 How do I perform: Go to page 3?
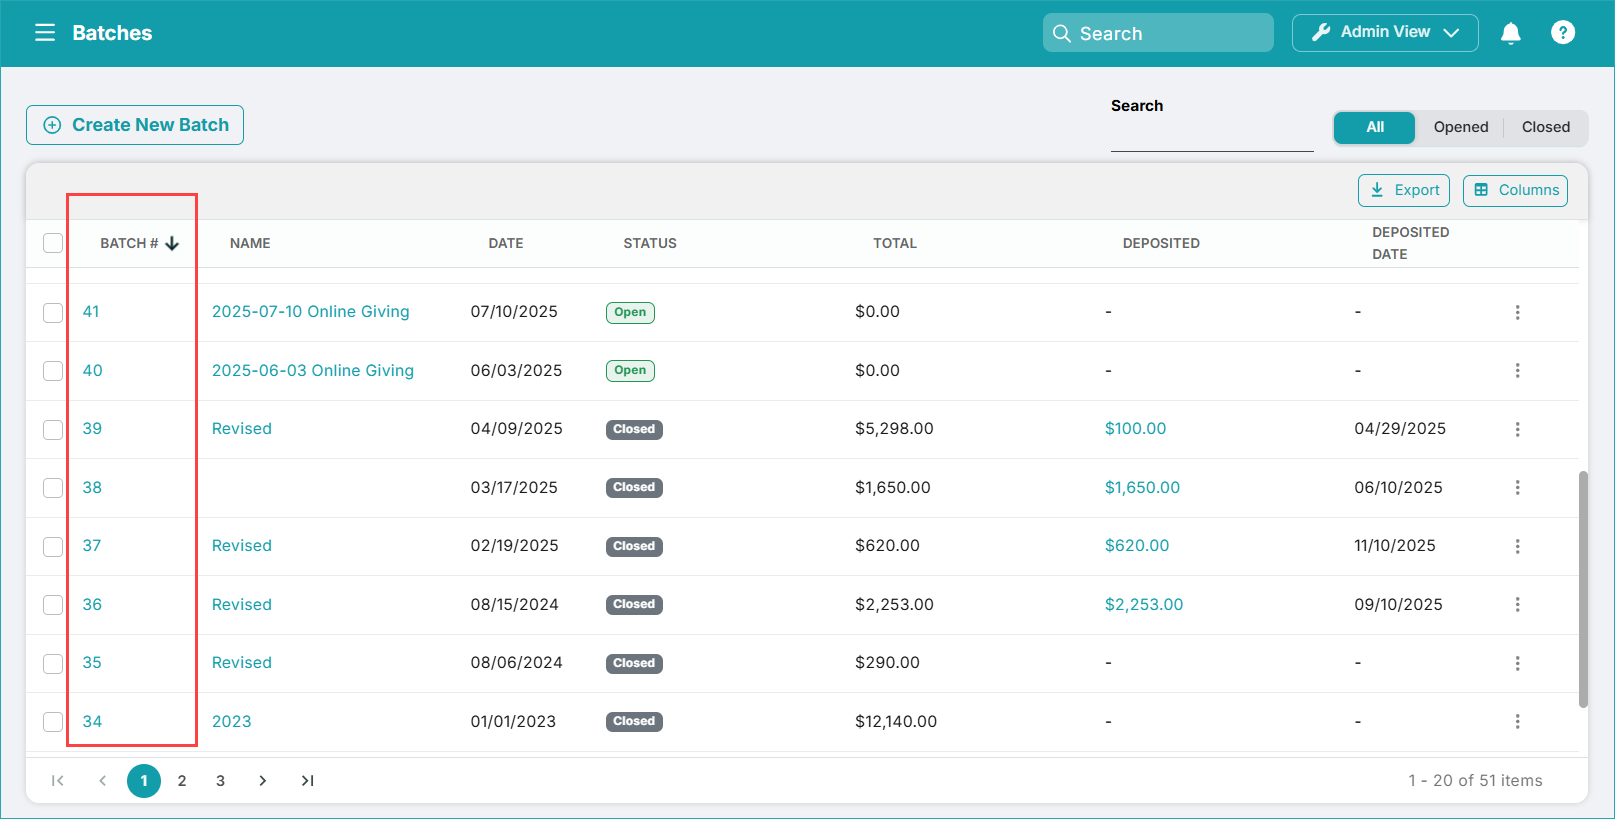pyautogui.click(x=220, y=780)
